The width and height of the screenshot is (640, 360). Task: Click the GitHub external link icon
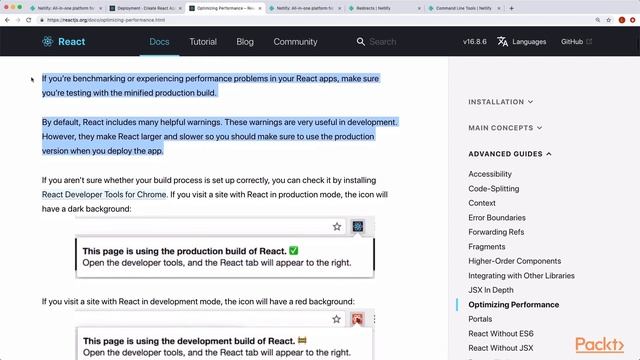coord(589,41)
